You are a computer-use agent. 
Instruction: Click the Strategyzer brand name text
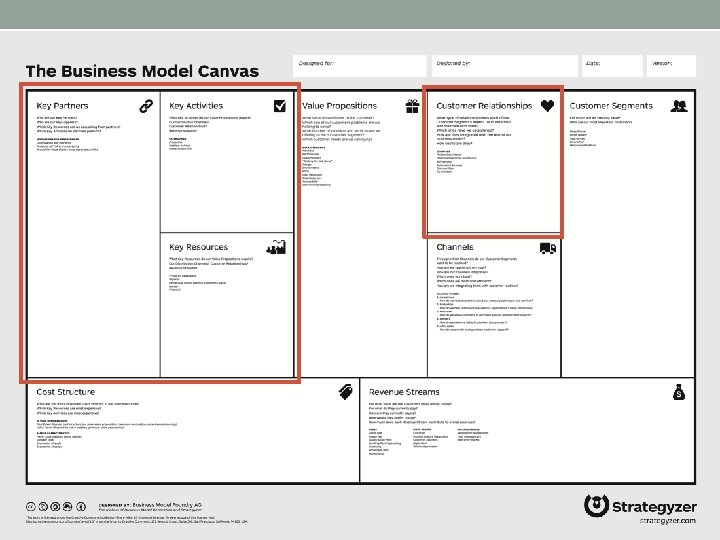pos(654,507)
